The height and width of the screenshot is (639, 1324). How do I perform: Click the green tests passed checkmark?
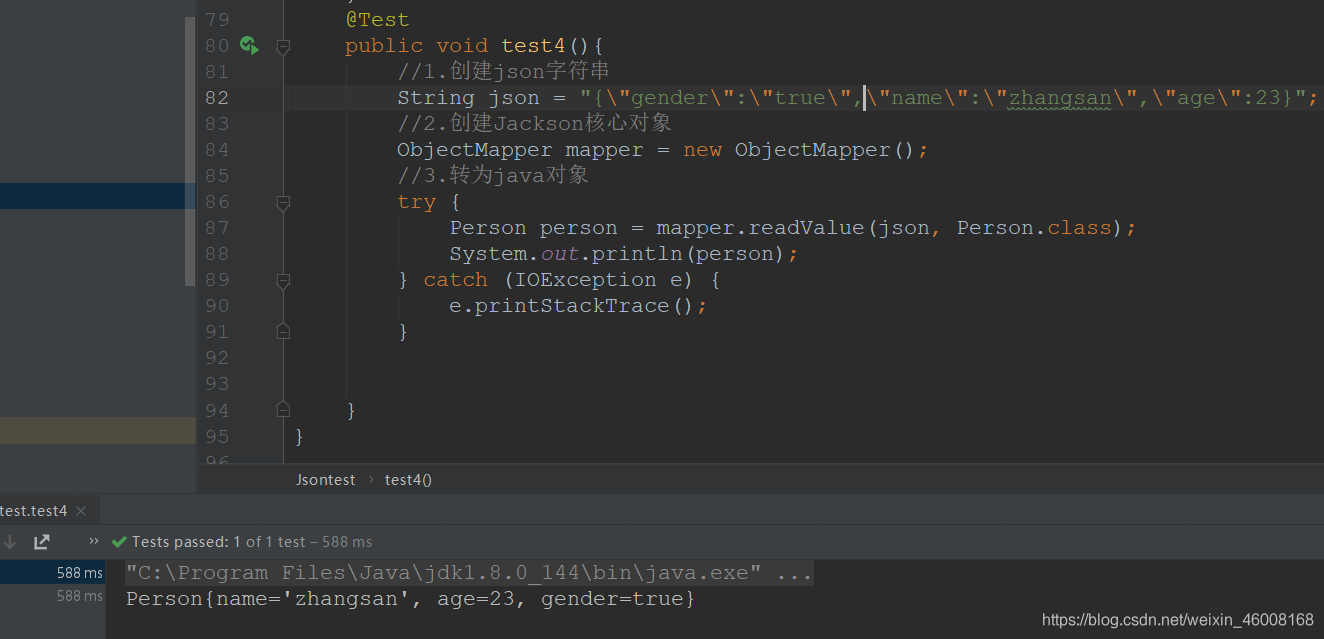[x=119, y=541]
